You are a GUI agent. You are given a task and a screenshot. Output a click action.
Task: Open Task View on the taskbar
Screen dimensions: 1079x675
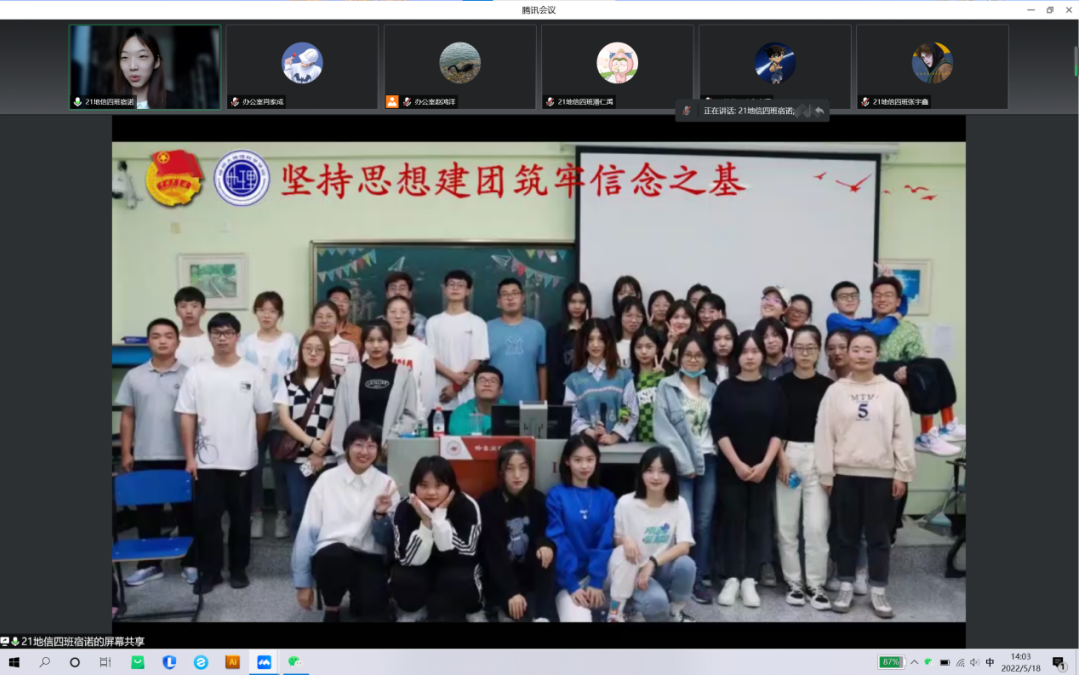(x=105, y=662)
